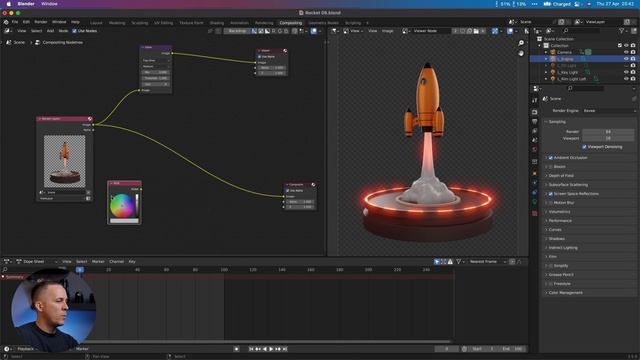Open the image editor Image menu
640x360 pixels.
[x=387, y=31]
